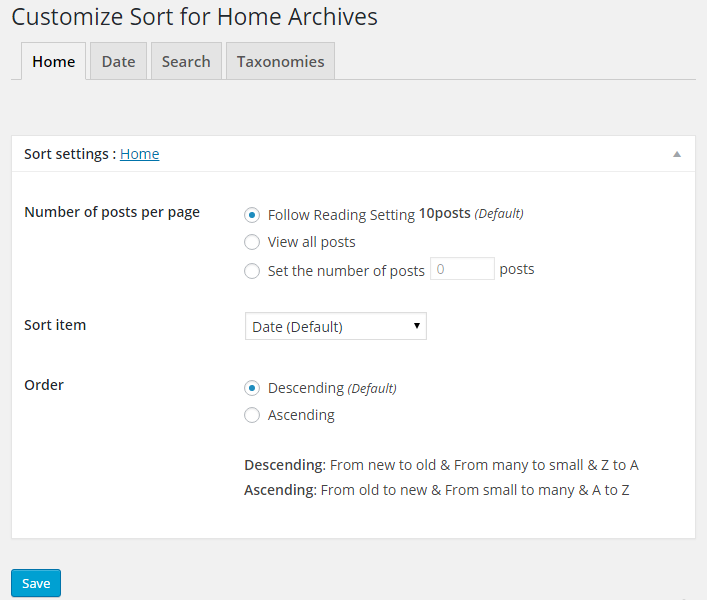Click the Order field label
The image size is (707, 600).
[x=44, y=385]
